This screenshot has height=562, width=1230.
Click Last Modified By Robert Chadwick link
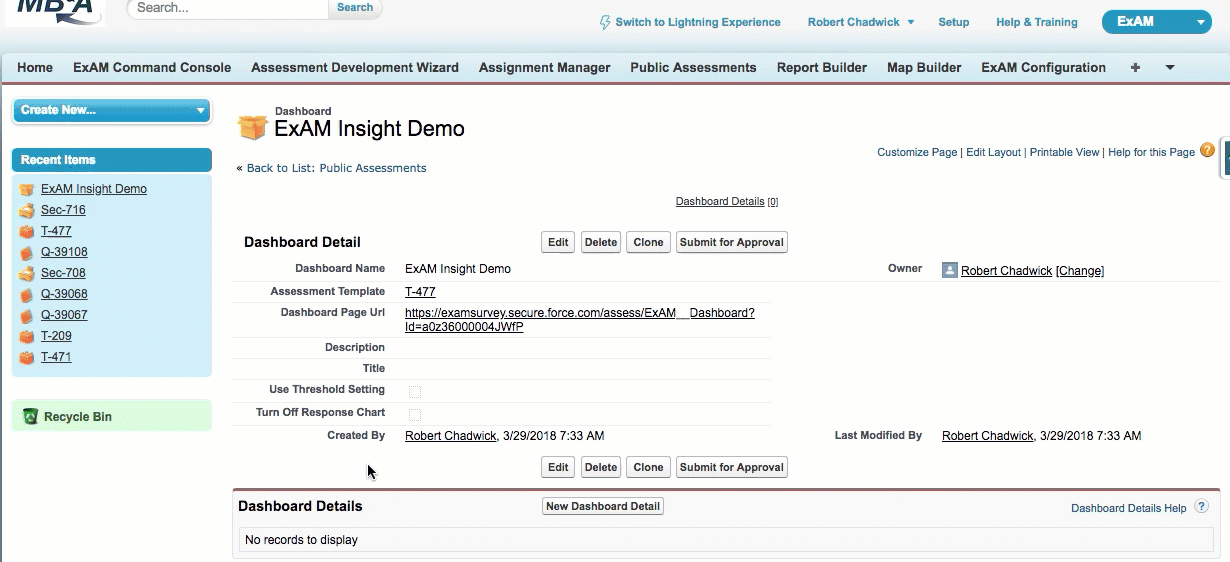tap(987, 436)
